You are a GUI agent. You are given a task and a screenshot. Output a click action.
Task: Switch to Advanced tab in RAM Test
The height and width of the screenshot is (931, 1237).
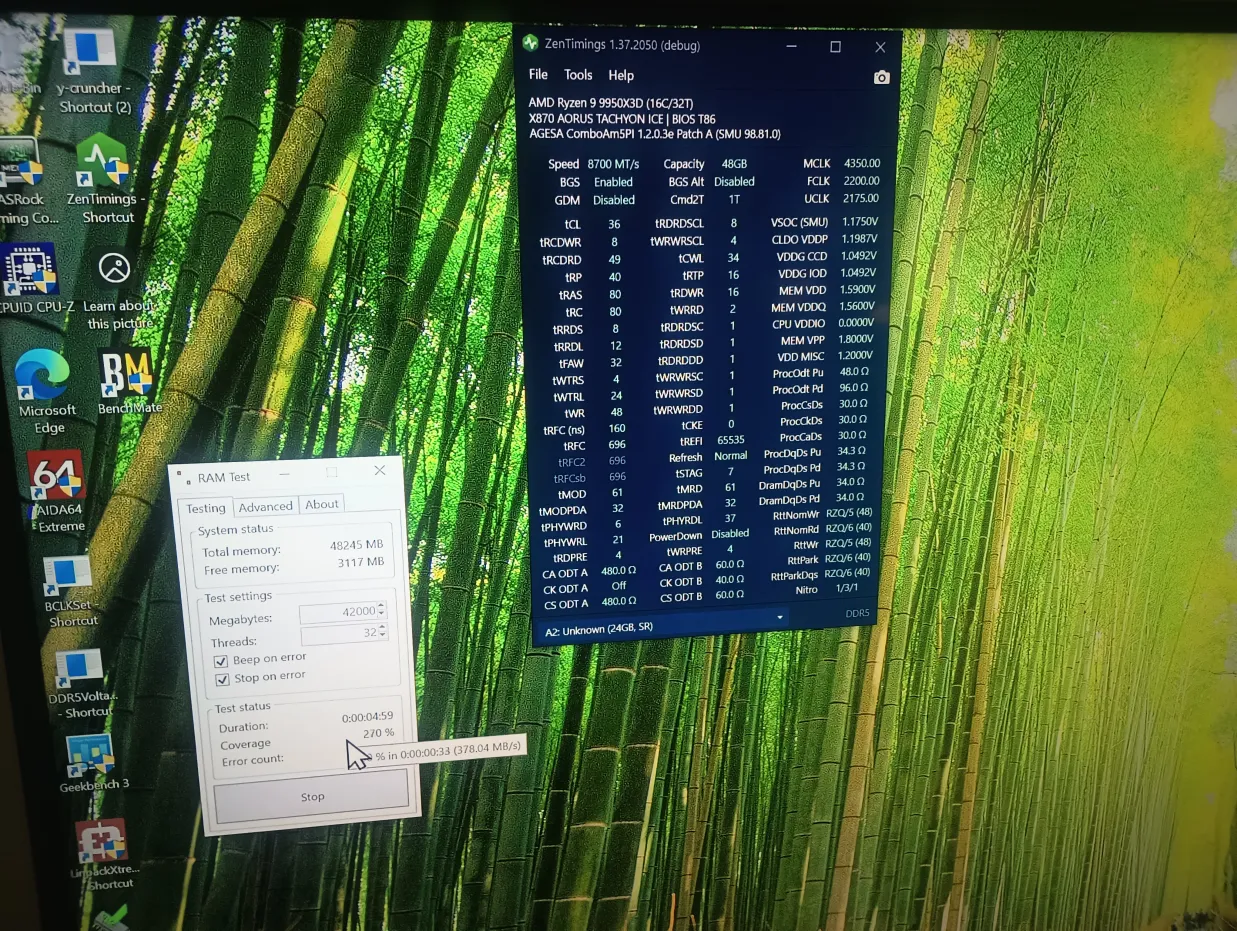[265, 506]
